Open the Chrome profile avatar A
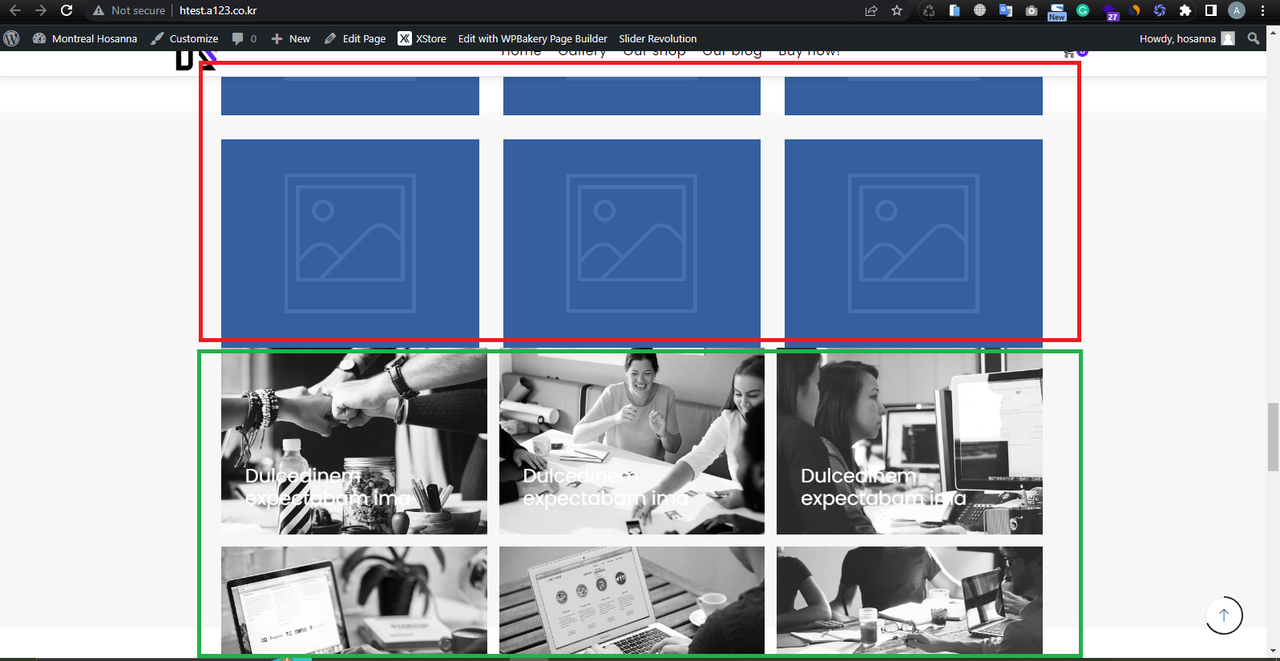The height and width of the screenshot is (661, 1280). pyautogui.click(x=1237, y=10)
